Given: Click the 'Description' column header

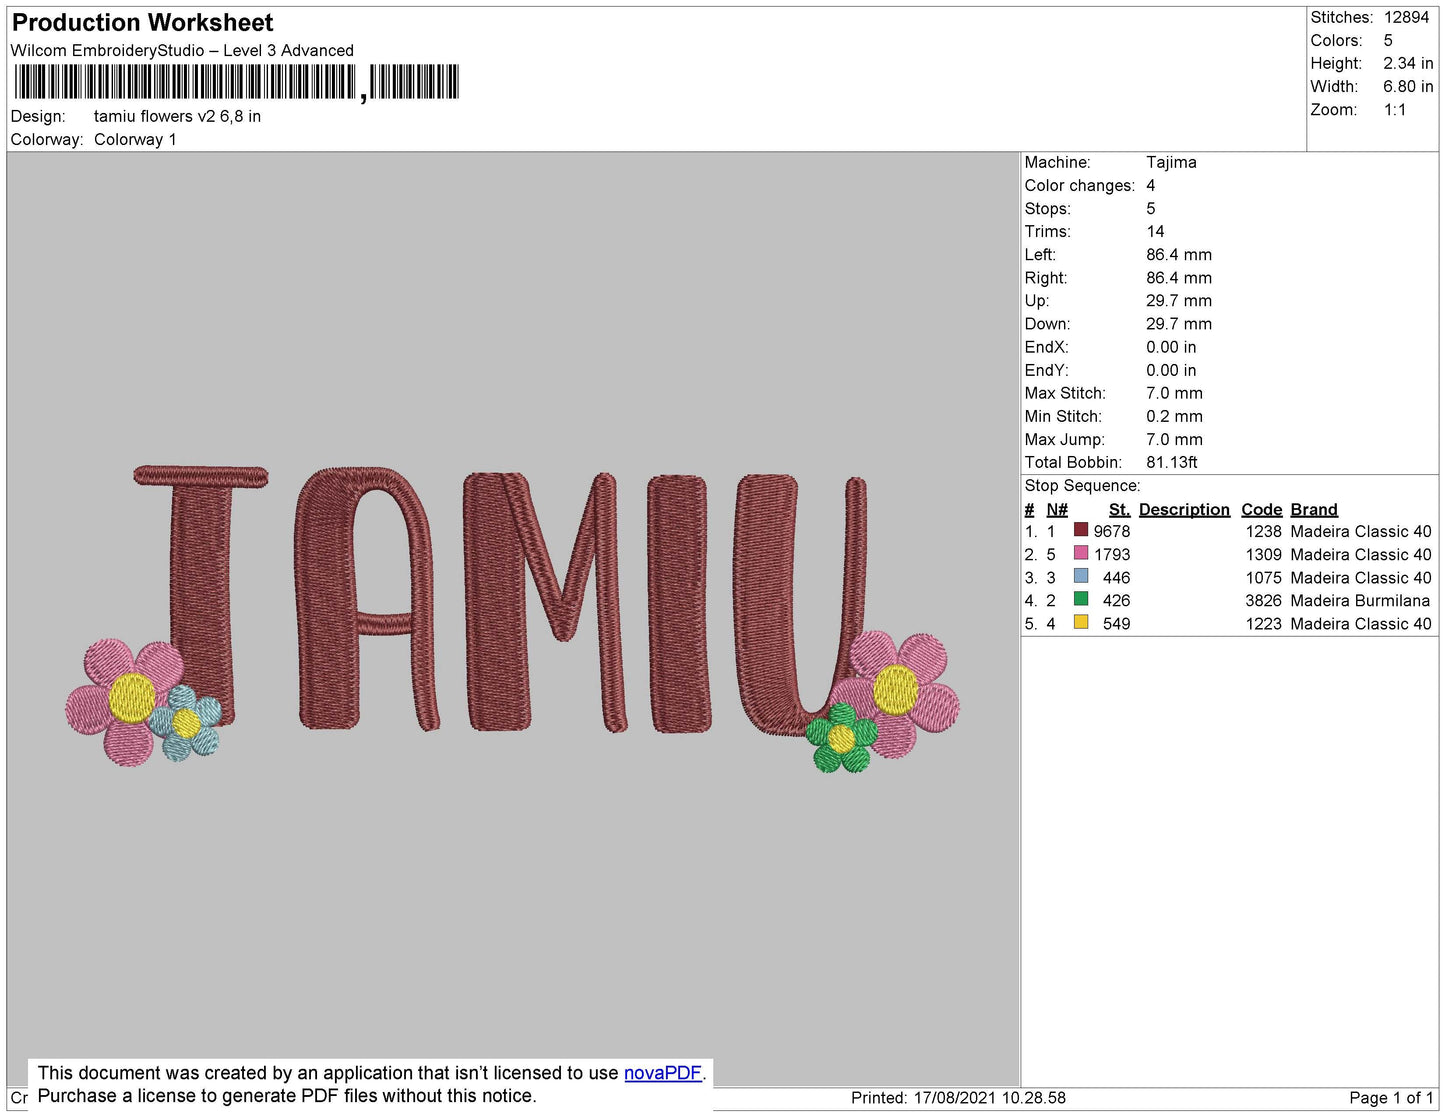Looking at the screenshot, I should pyautogui.click(x=1184, y=510).
